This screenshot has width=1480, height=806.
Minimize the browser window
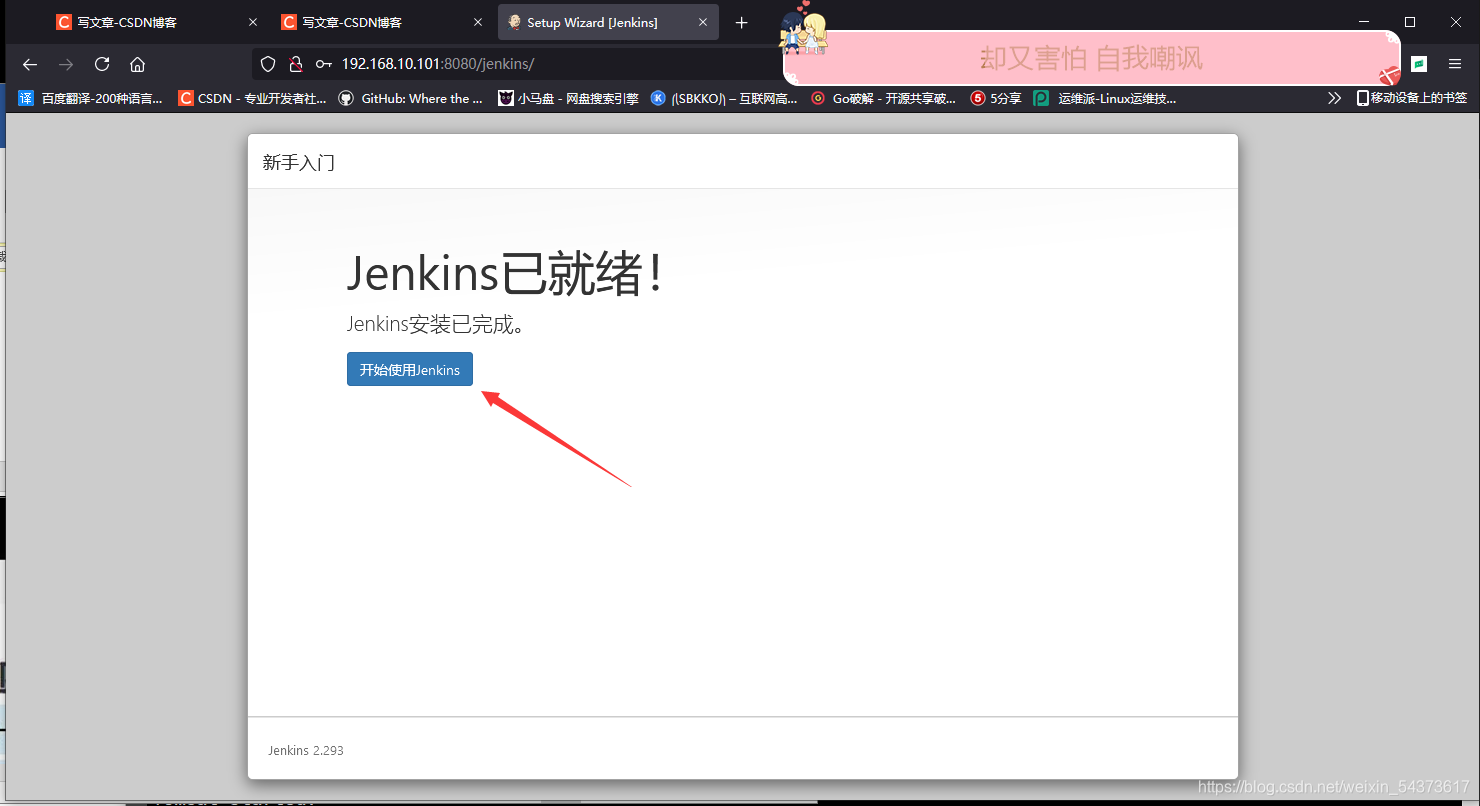pos(1364,22)
